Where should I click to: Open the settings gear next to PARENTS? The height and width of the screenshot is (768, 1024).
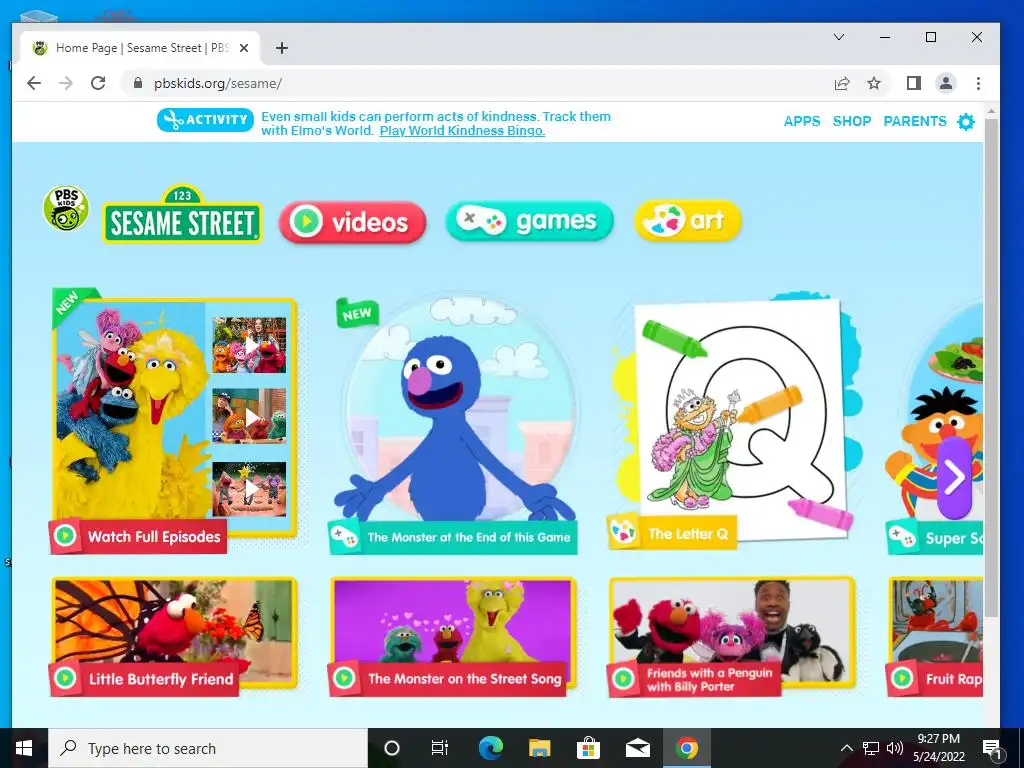pos(965,121)
